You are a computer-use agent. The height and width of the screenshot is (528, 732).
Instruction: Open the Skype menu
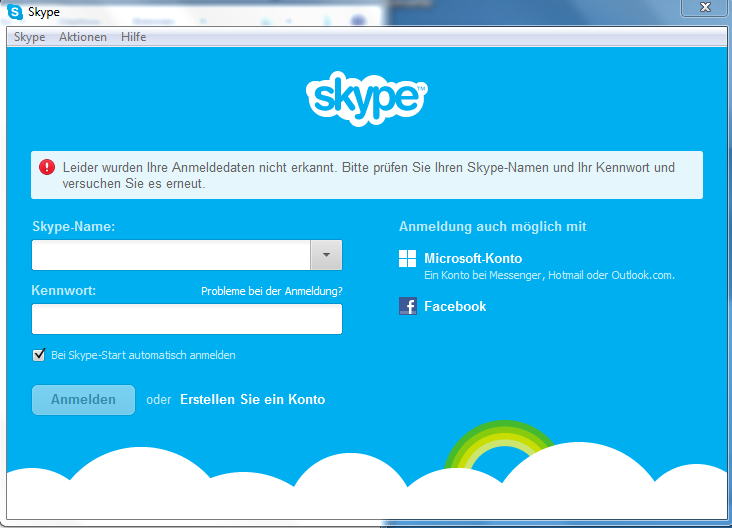click(29, 37)
